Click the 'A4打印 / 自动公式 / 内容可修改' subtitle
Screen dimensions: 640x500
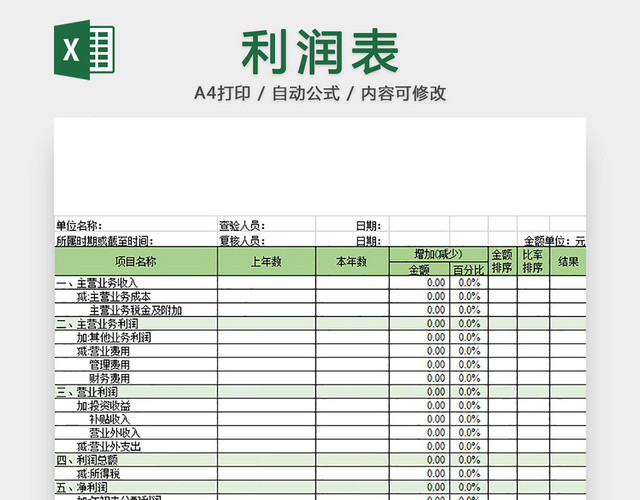[x=320, y=93]
